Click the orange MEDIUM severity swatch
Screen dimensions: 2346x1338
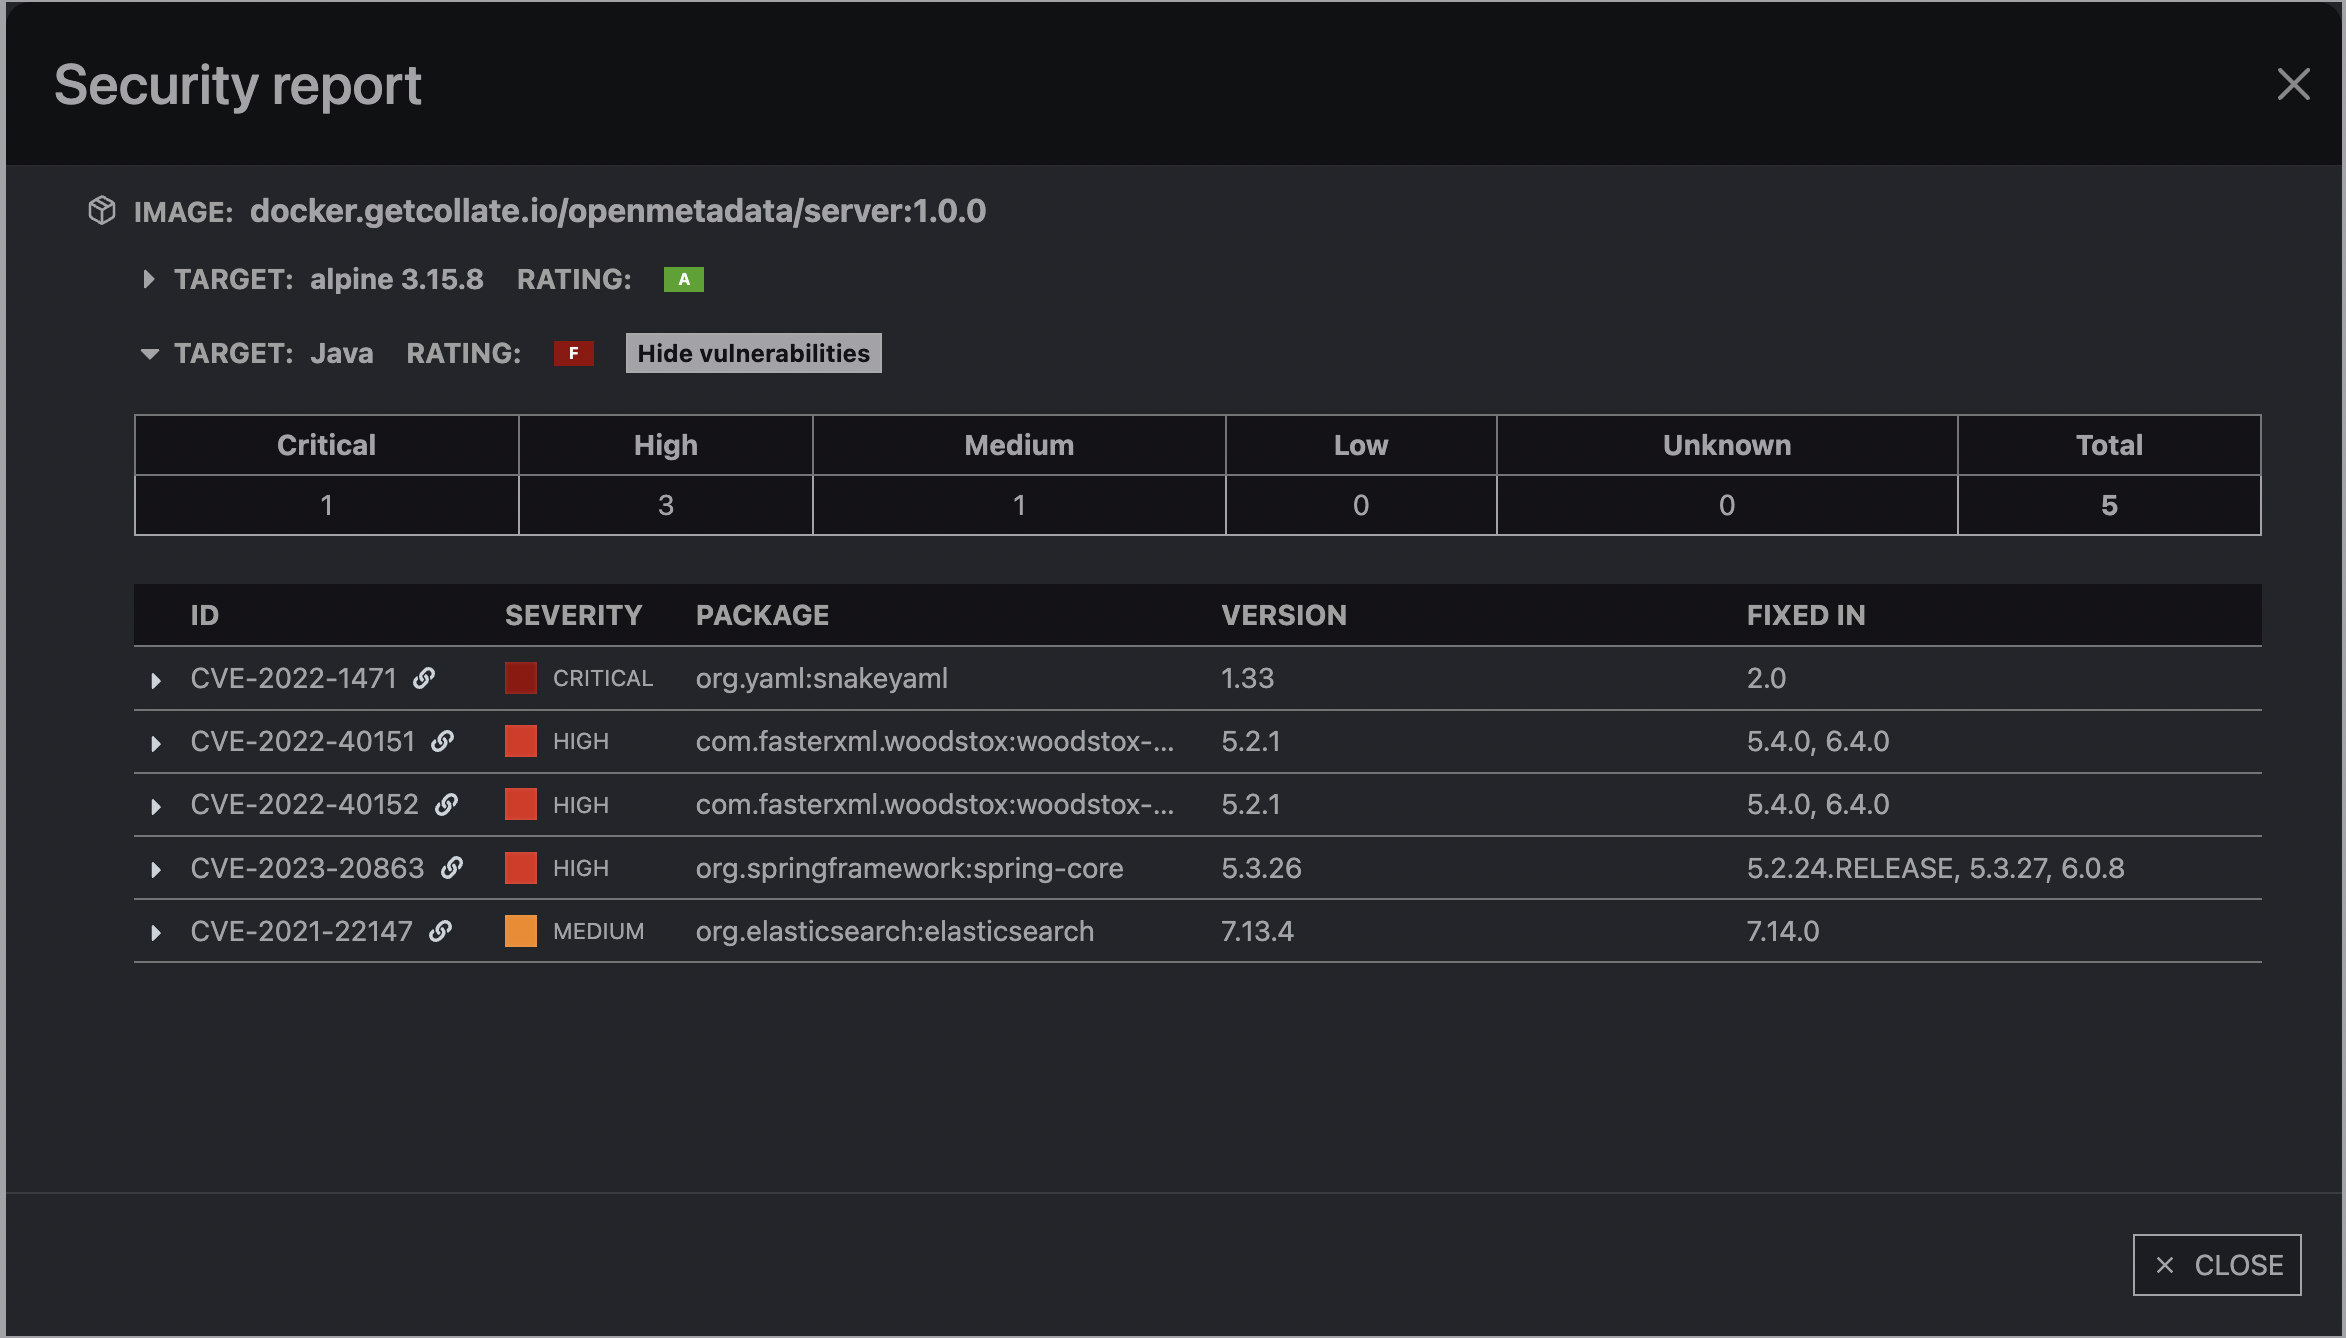[521, 931]
